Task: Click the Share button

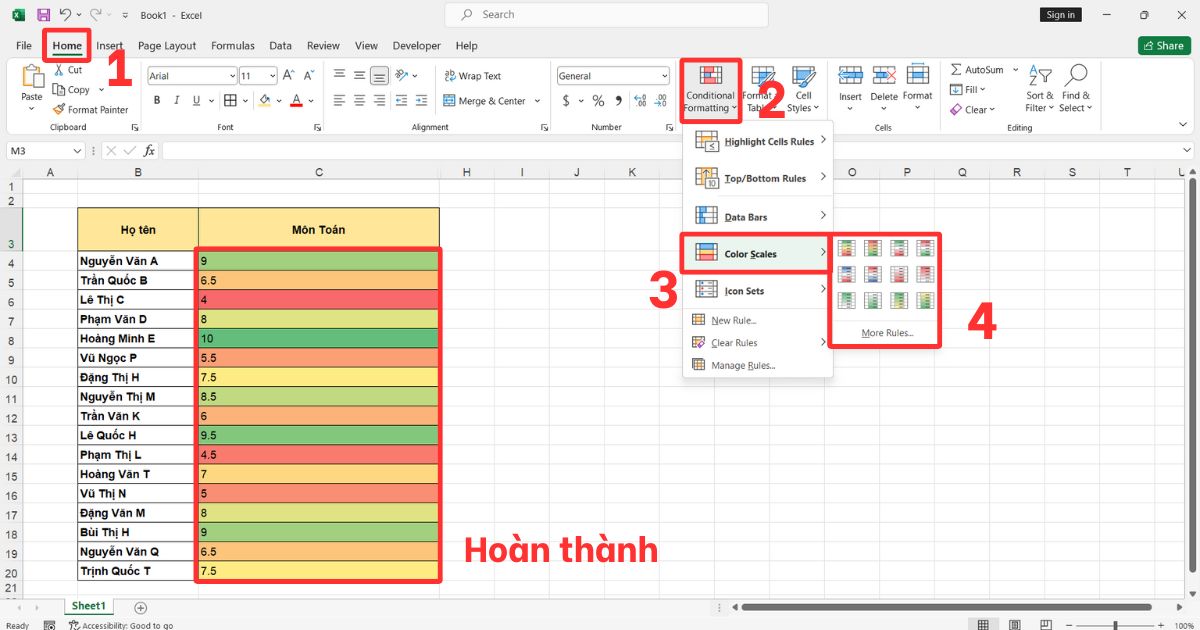Action: click(1163, 46)
